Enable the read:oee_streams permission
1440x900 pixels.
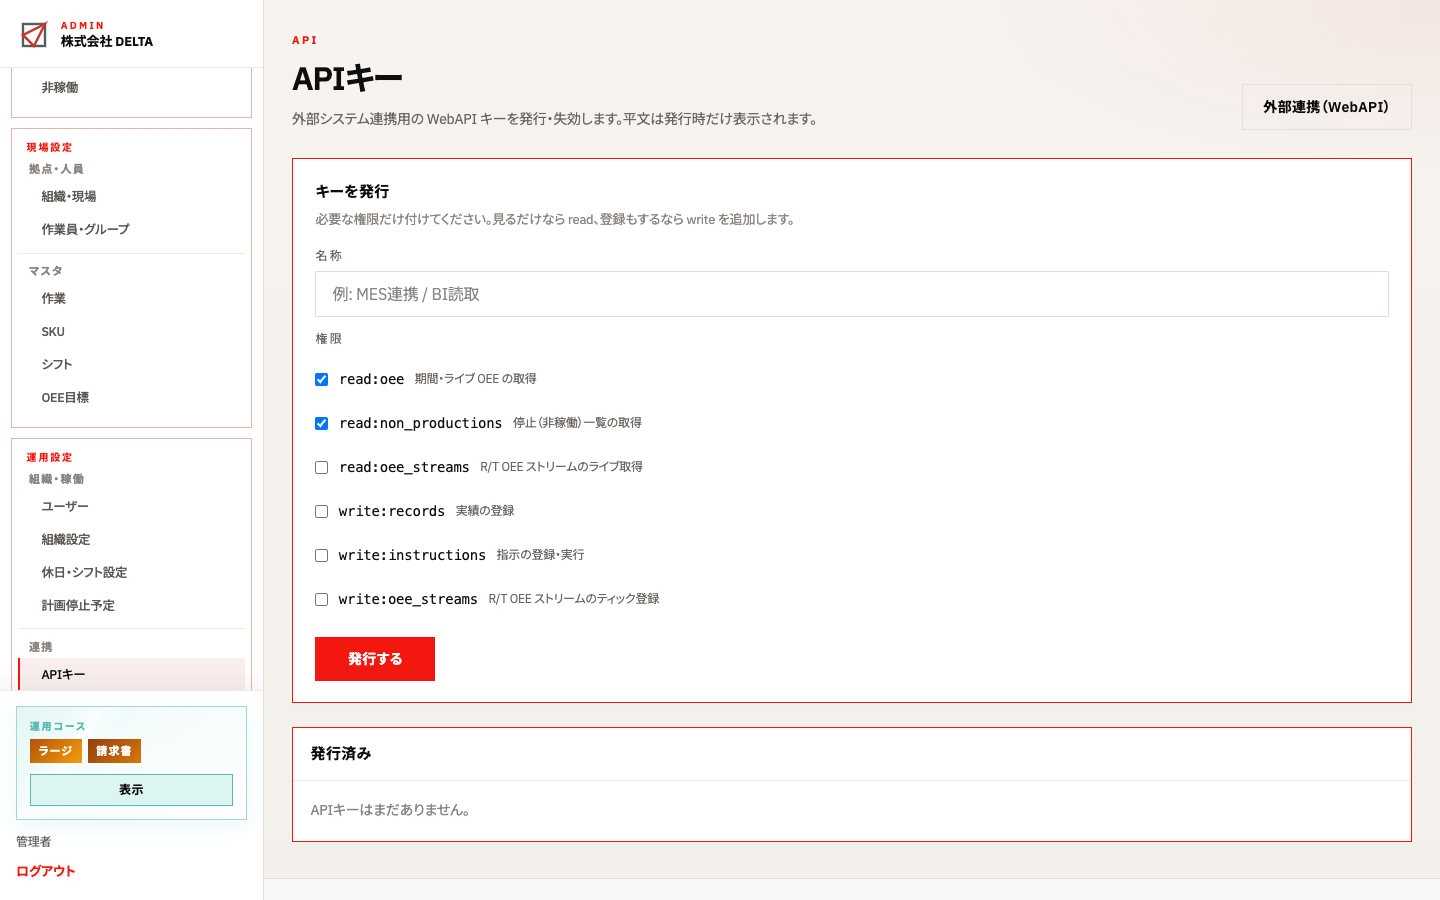[x=321, y=467]
